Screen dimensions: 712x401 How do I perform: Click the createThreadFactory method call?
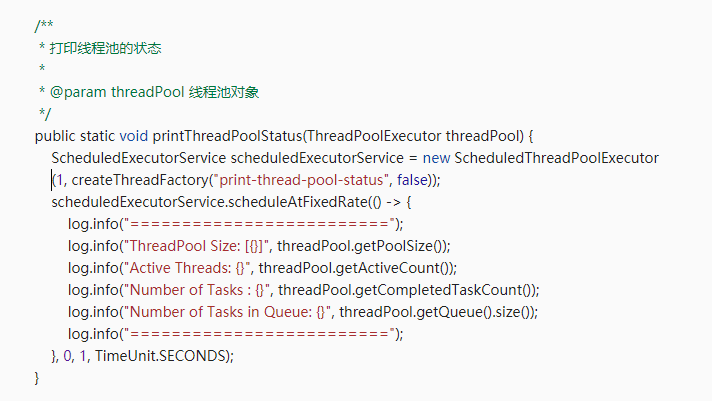coord(124,179)
